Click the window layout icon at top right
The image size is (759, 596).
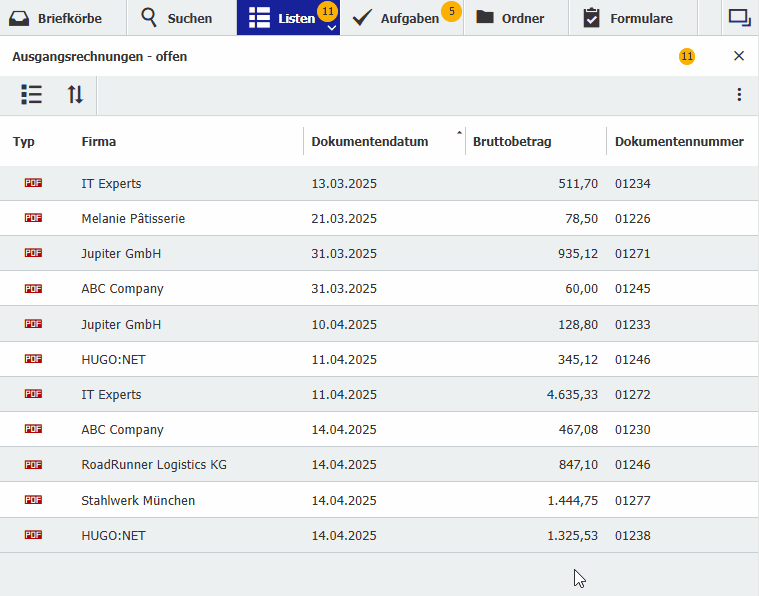click(739, 17)
